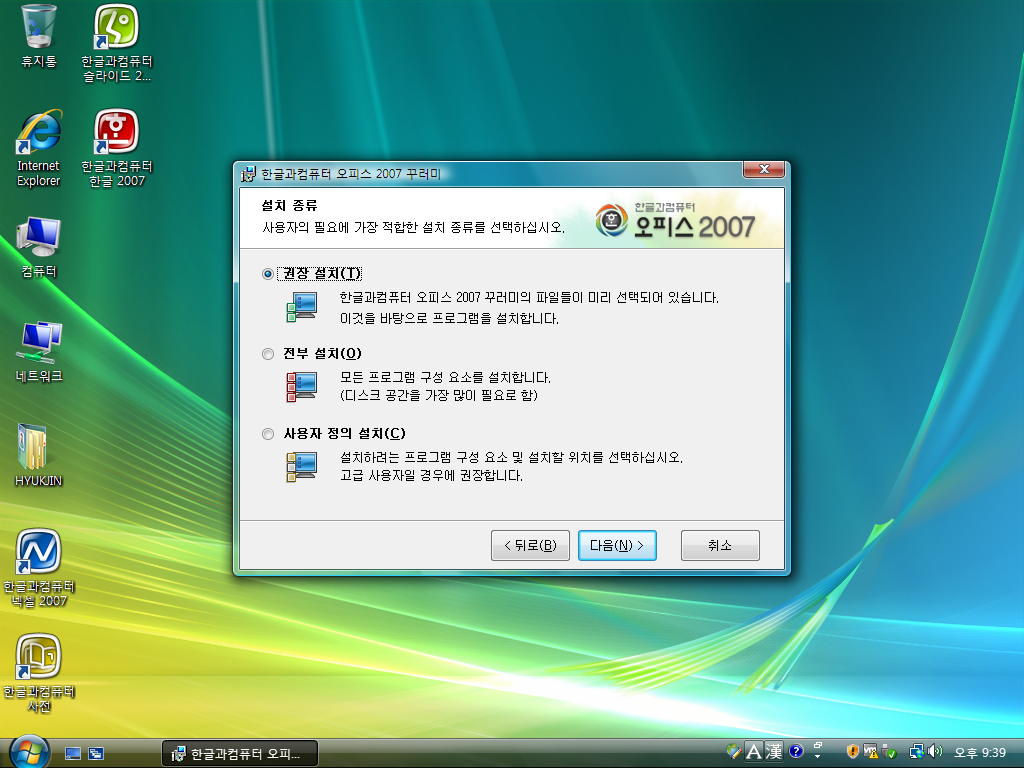Open 한글과컴퓨터 사전 desktop shortcut

[x=39, y=673]
